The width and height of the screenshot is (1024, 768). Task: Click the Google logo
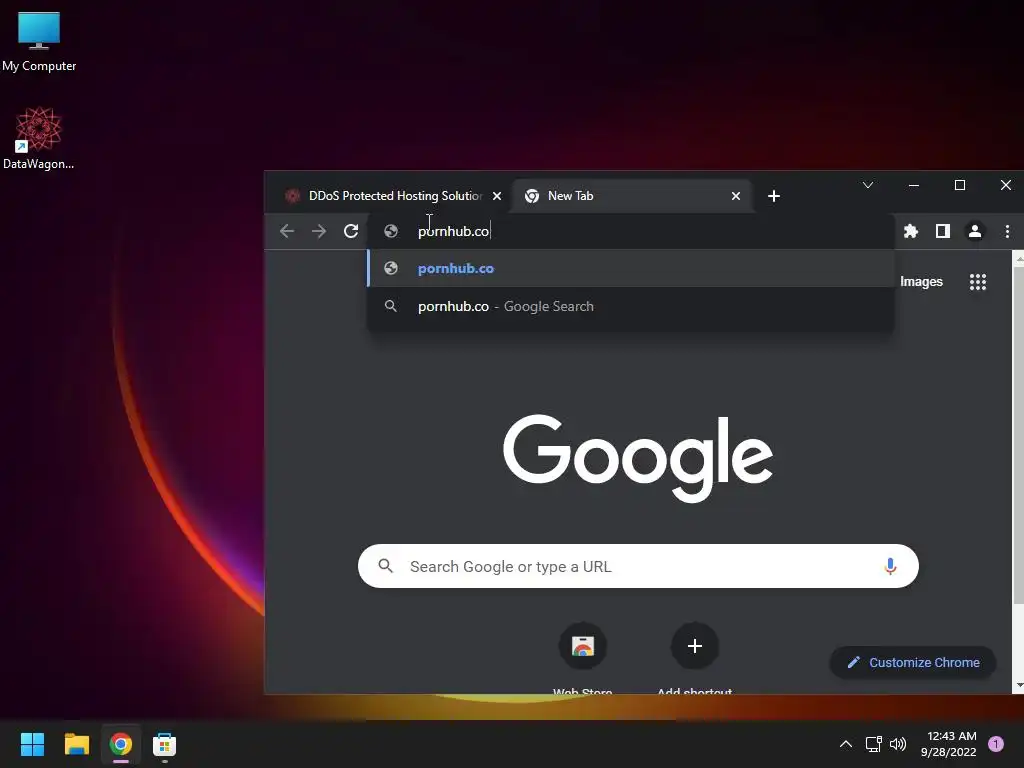(x=638, y=458)
